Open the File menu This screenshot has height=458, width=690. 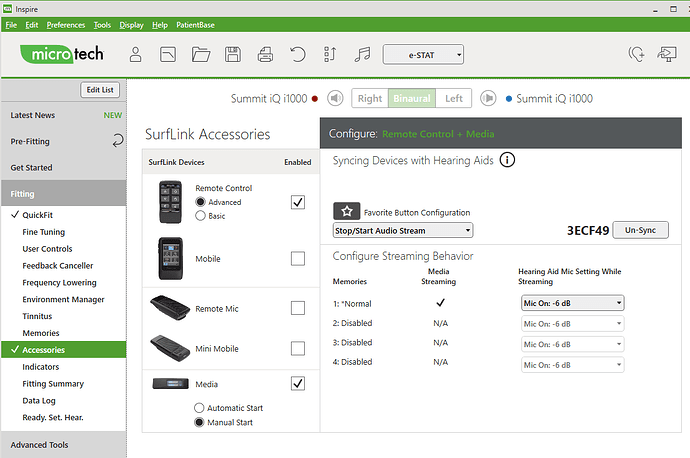(11, 25)
